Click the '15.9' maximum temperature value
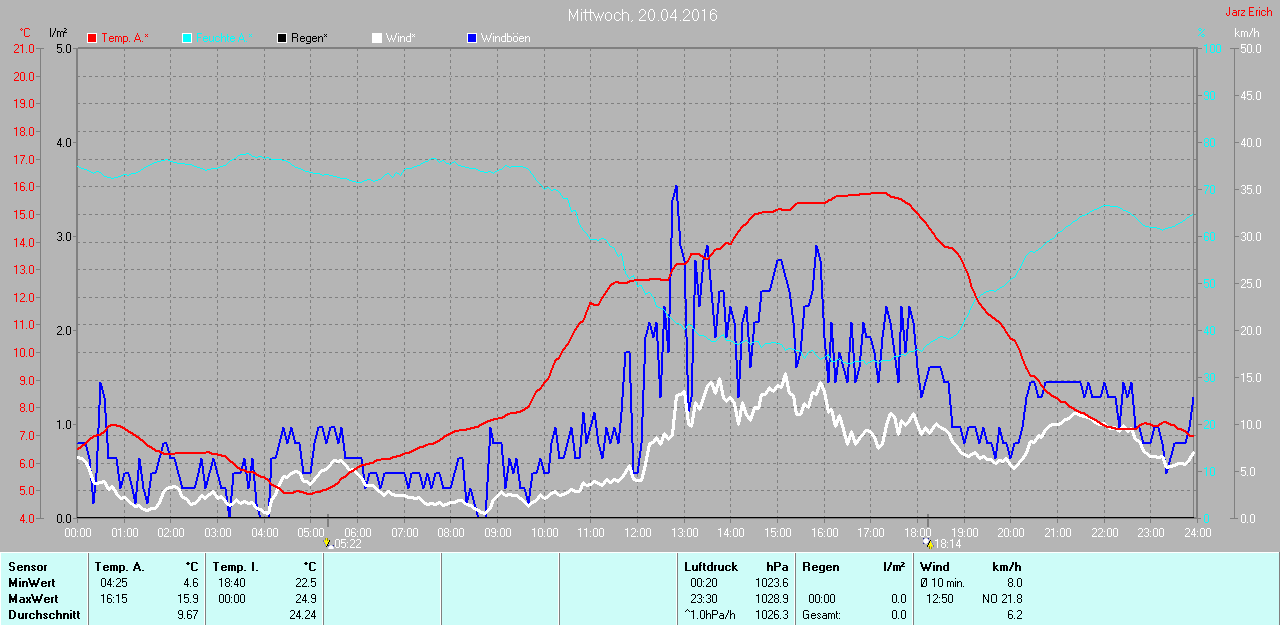This screenshot has width=1280, height=625. [188, 599]
